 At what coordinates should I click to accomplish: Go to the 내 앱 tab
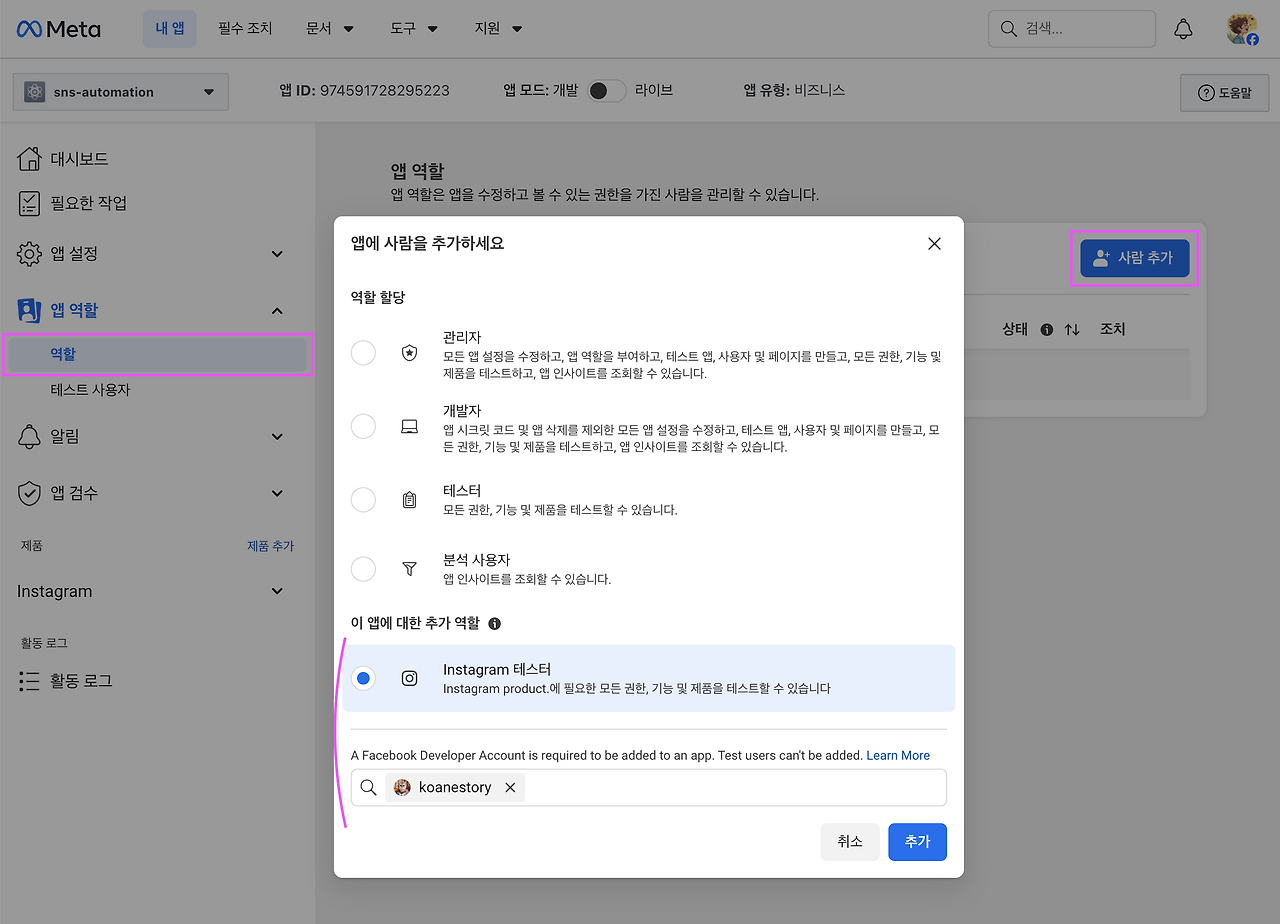(x=170, y=29)
